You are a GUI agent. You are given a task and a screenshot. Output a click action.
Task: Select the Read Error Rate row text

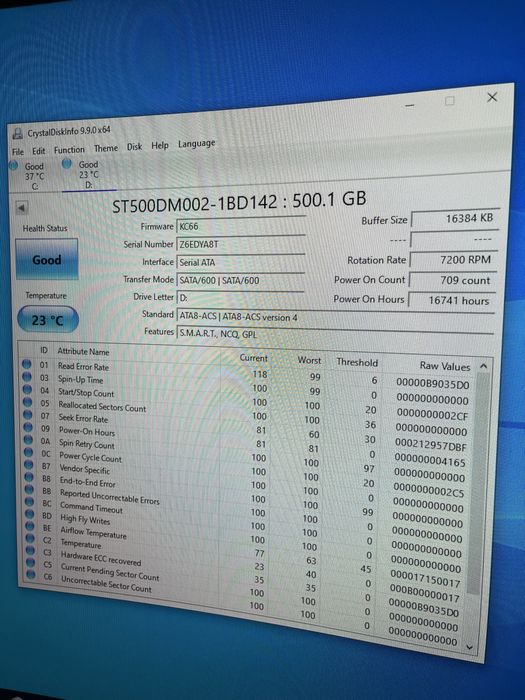83,367
